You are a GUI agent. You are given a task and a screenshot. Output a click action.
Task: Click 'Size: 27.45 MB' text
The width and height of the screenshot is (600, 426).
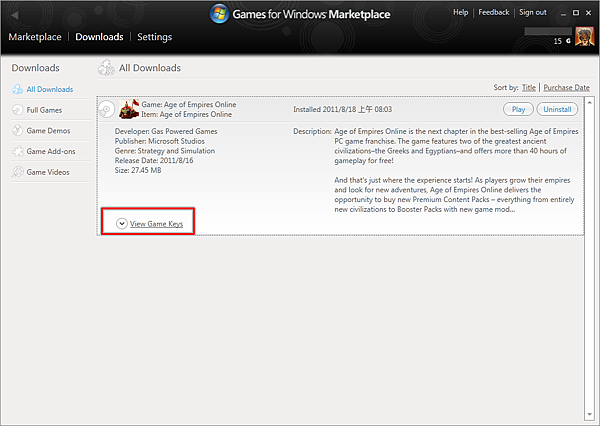click(138, 170)
